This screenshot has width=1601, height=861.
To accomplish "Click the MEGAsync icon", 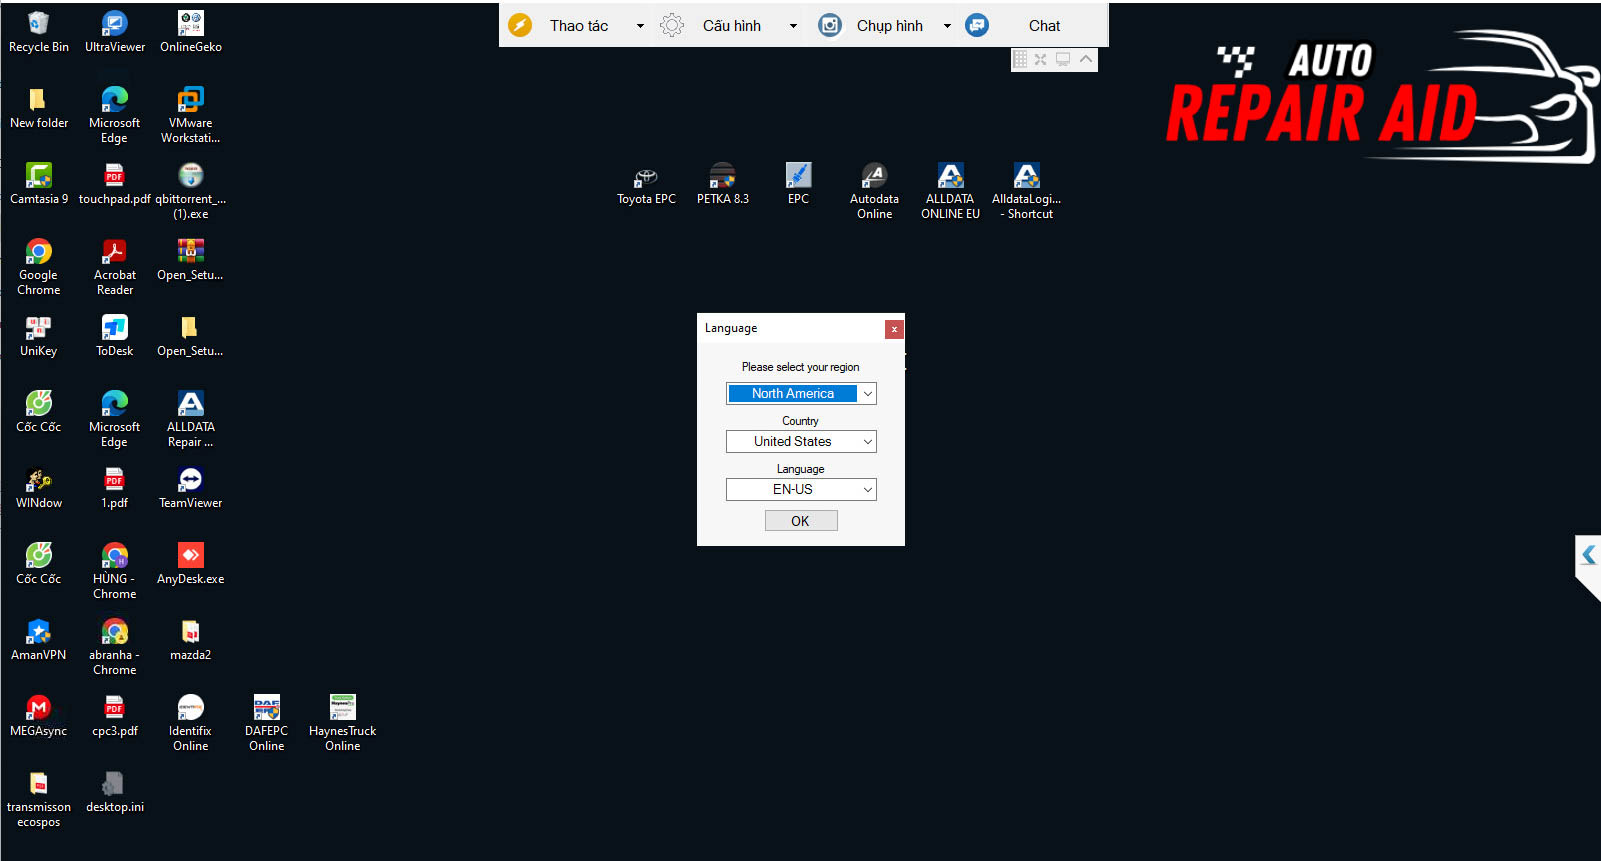I will [x=39, y=716].
